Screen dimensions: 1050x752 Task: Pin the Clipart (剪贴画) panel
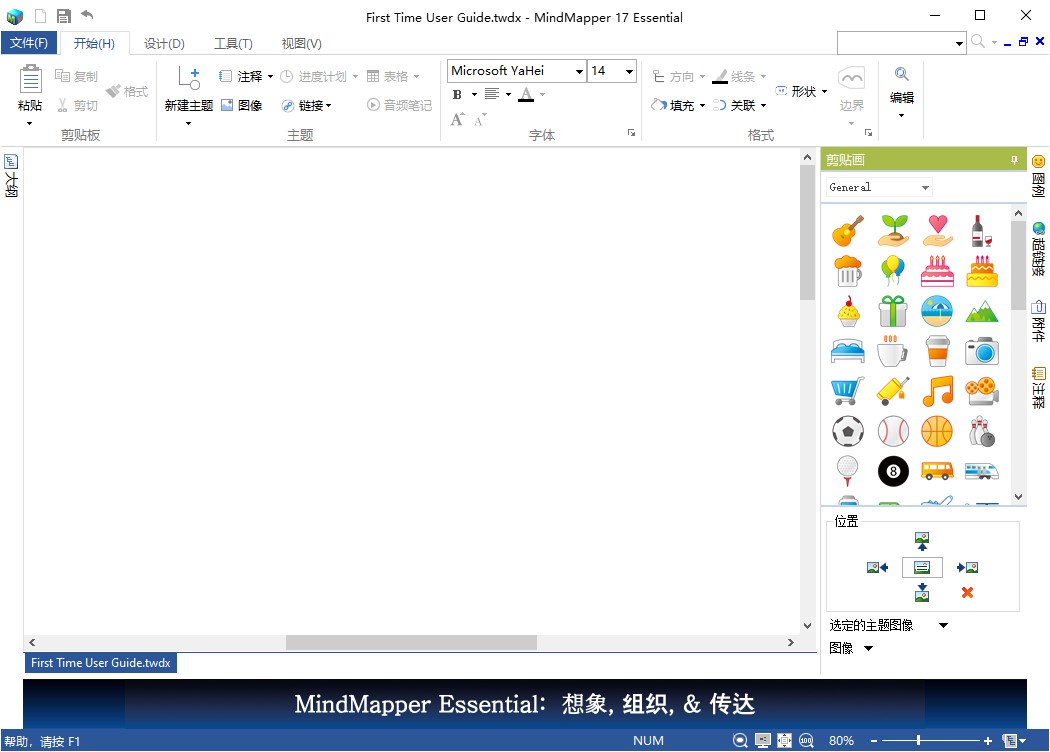pos(1015,160)
